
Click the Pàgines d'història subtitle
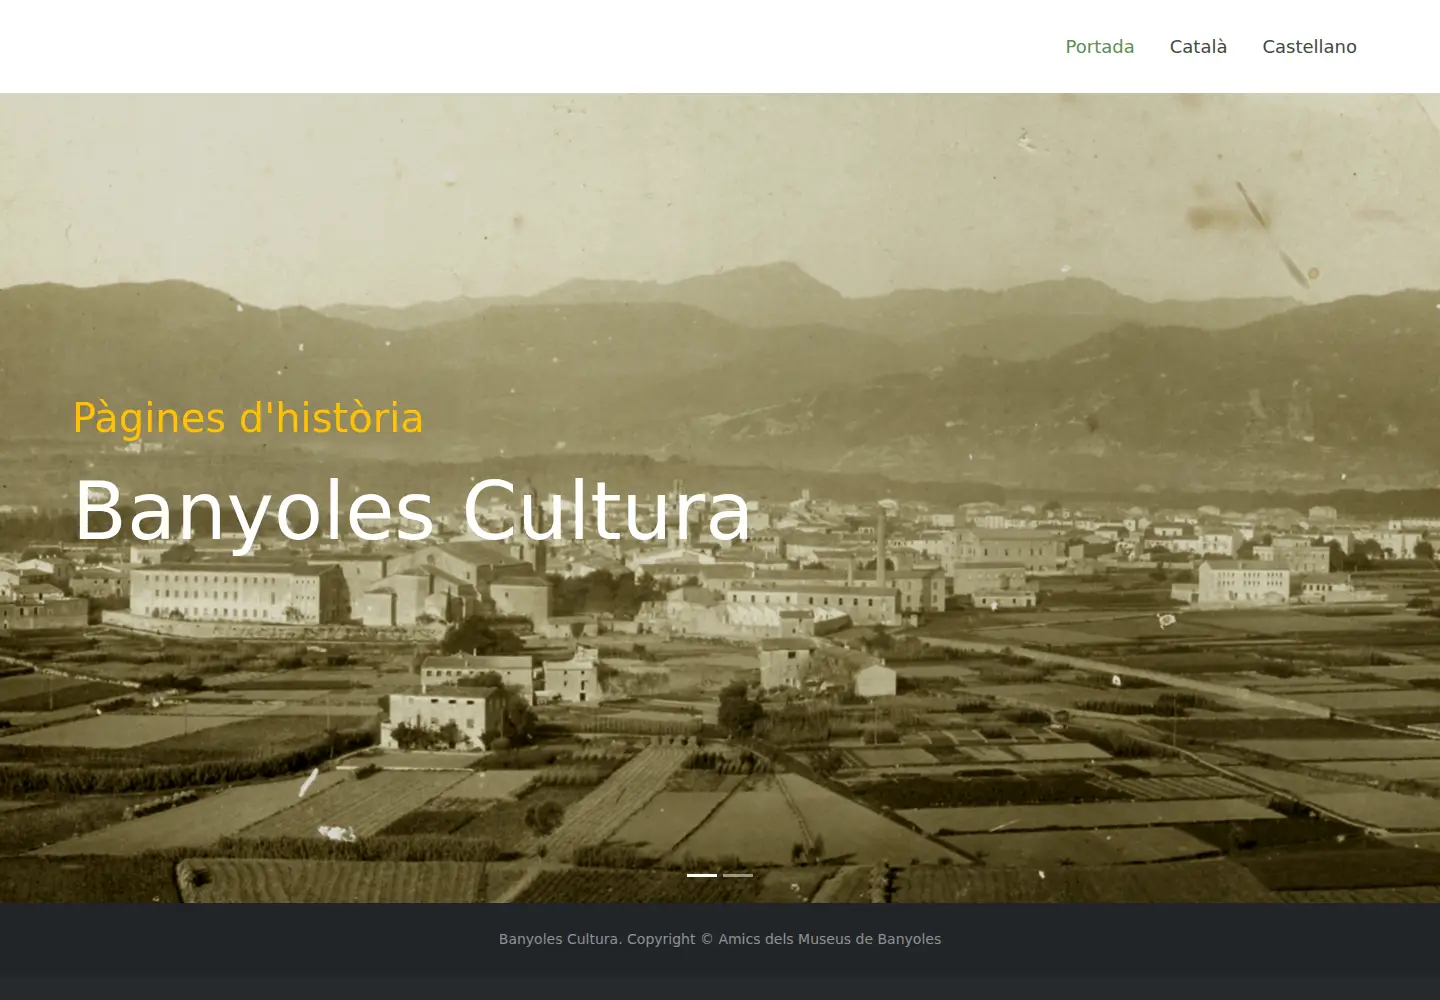248,418
